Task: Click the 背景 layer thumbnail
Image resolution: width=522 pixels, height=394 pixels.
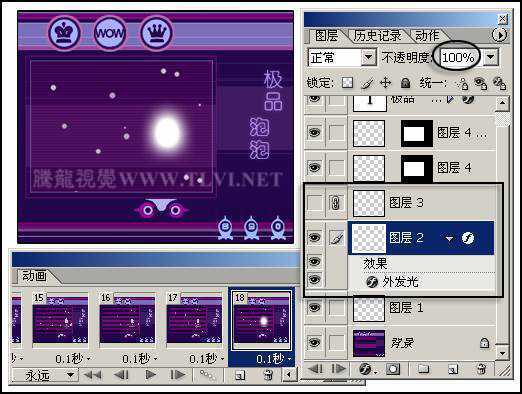Action: click(369, 343)
